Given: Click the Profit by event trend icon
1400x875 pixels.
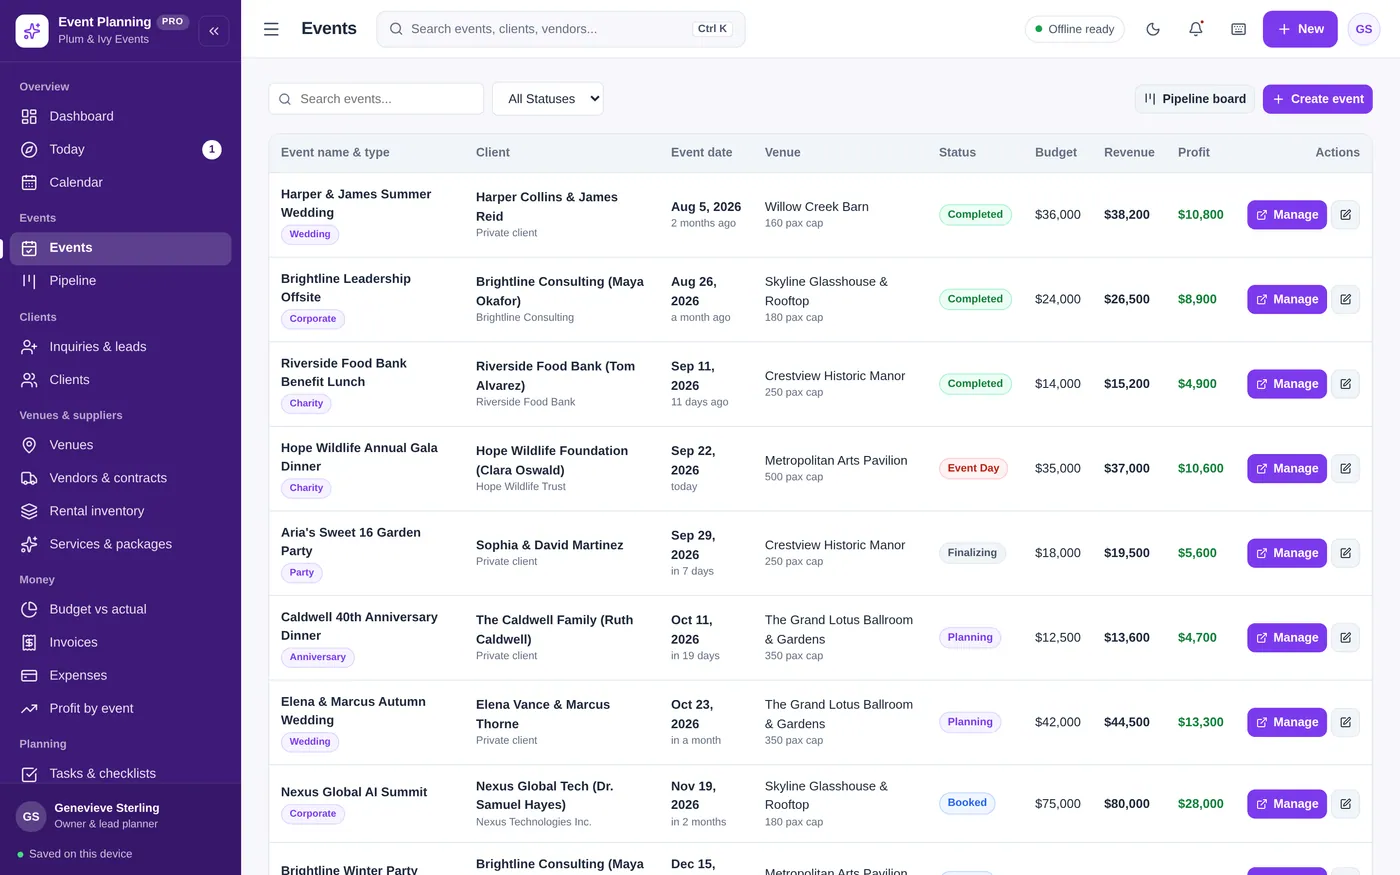Looking at the screenshot, I should pyautogui.click(x=29, y=708).
